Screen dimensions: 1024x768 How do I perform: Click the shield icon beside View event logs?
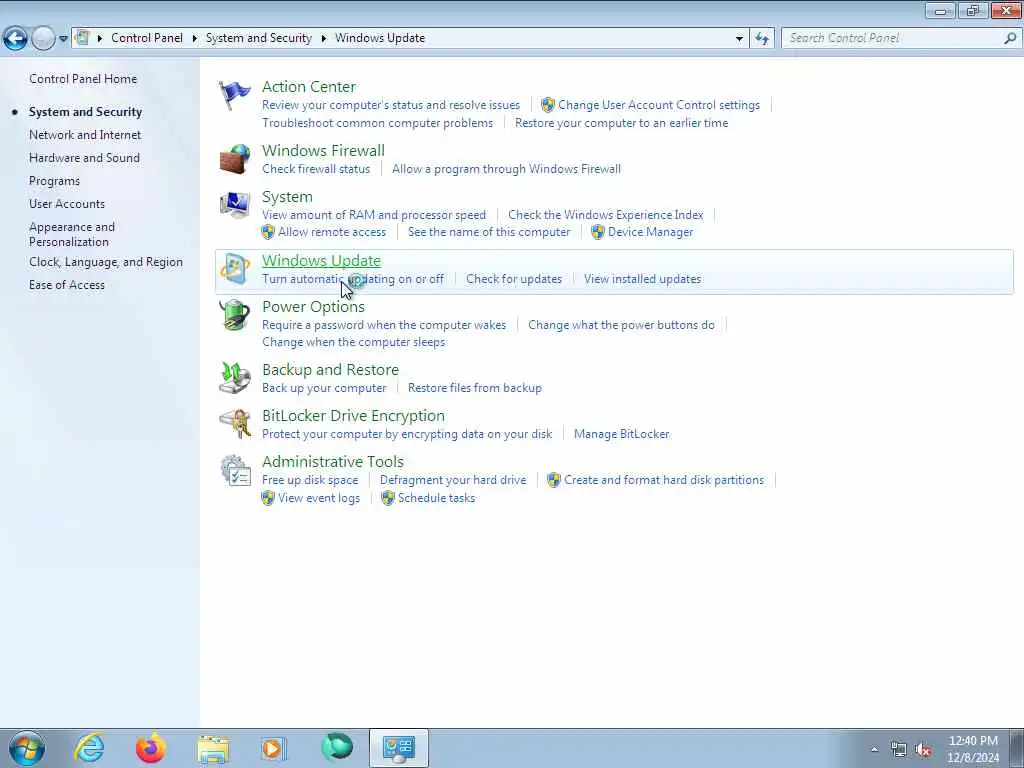click(x=268, y=498)
